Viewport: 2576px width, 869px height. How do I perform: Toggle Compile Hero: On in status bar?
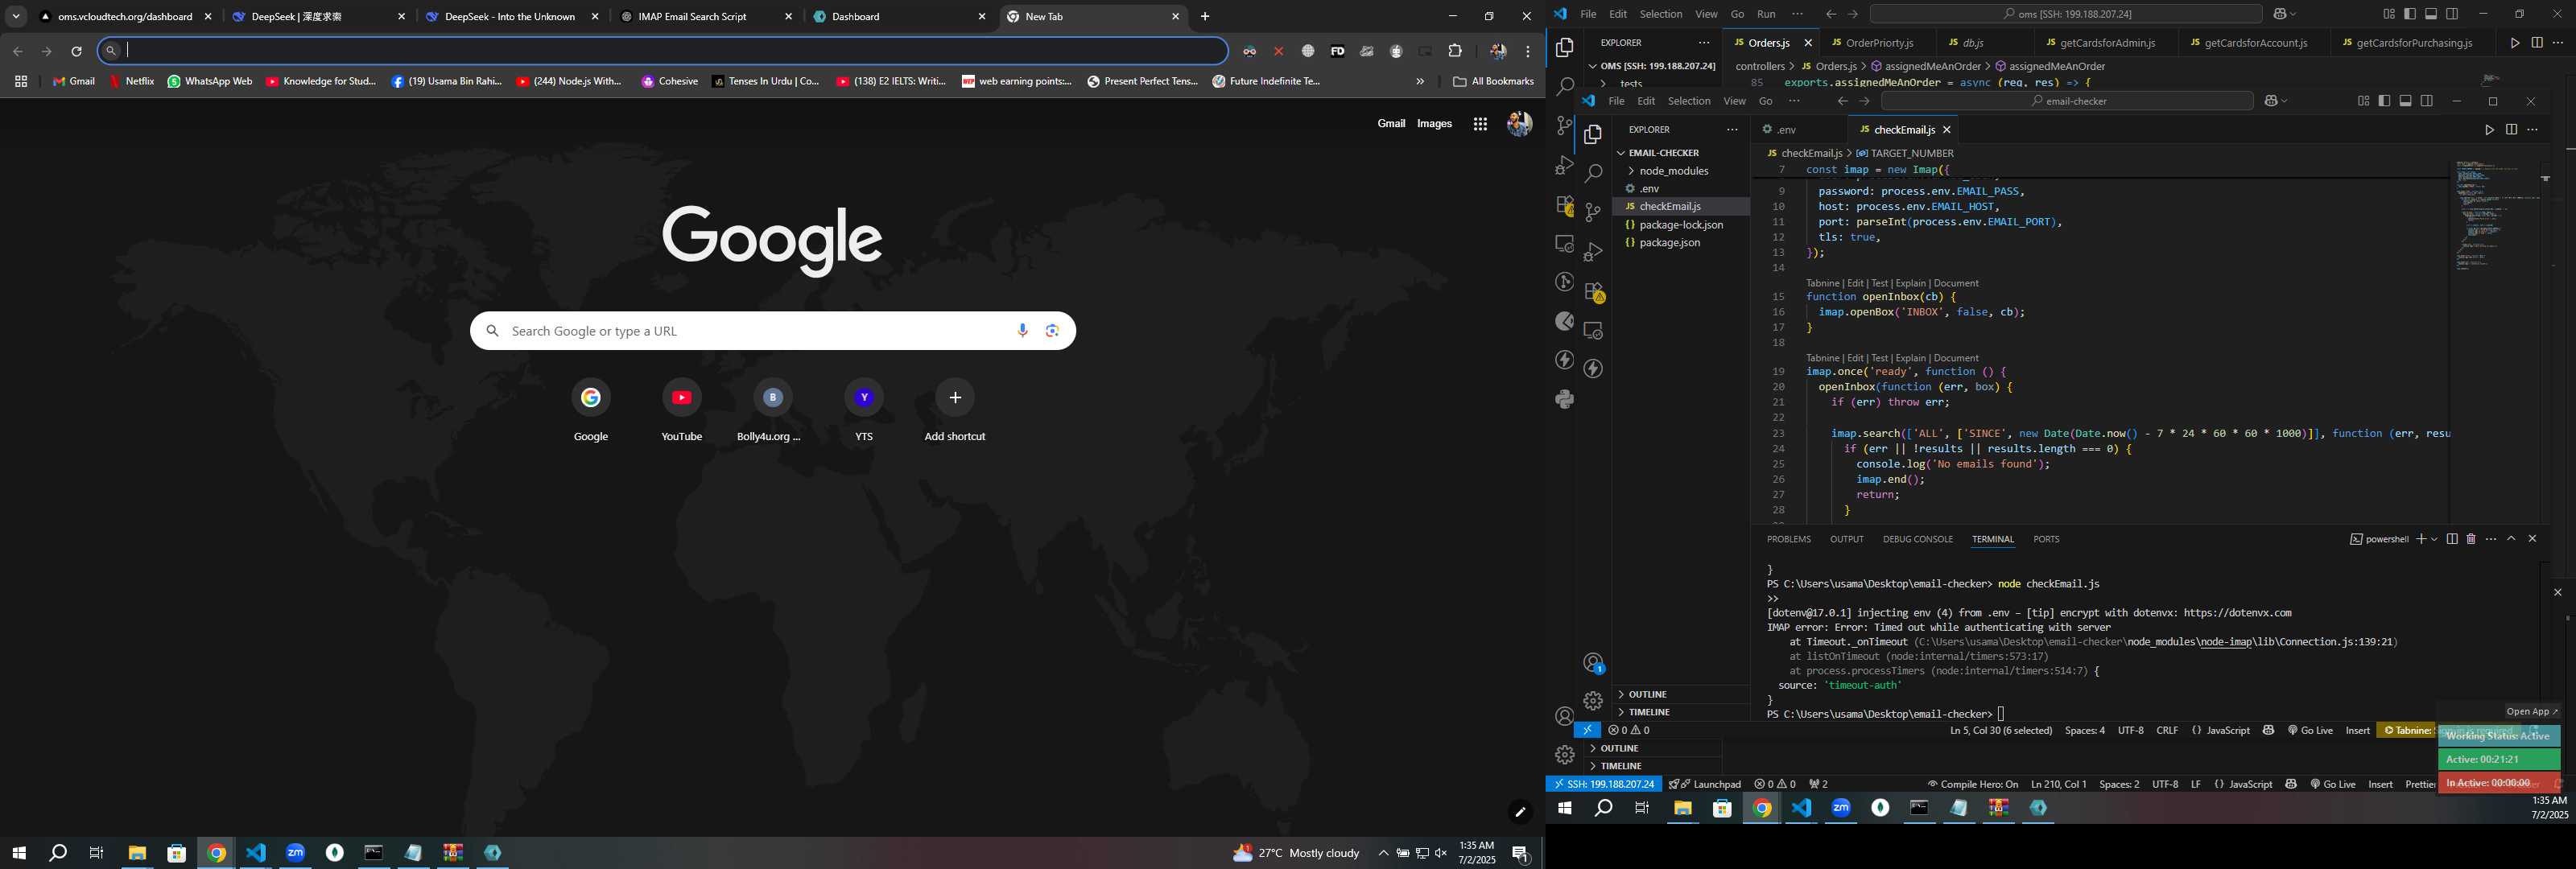(x=1972, y=784)
